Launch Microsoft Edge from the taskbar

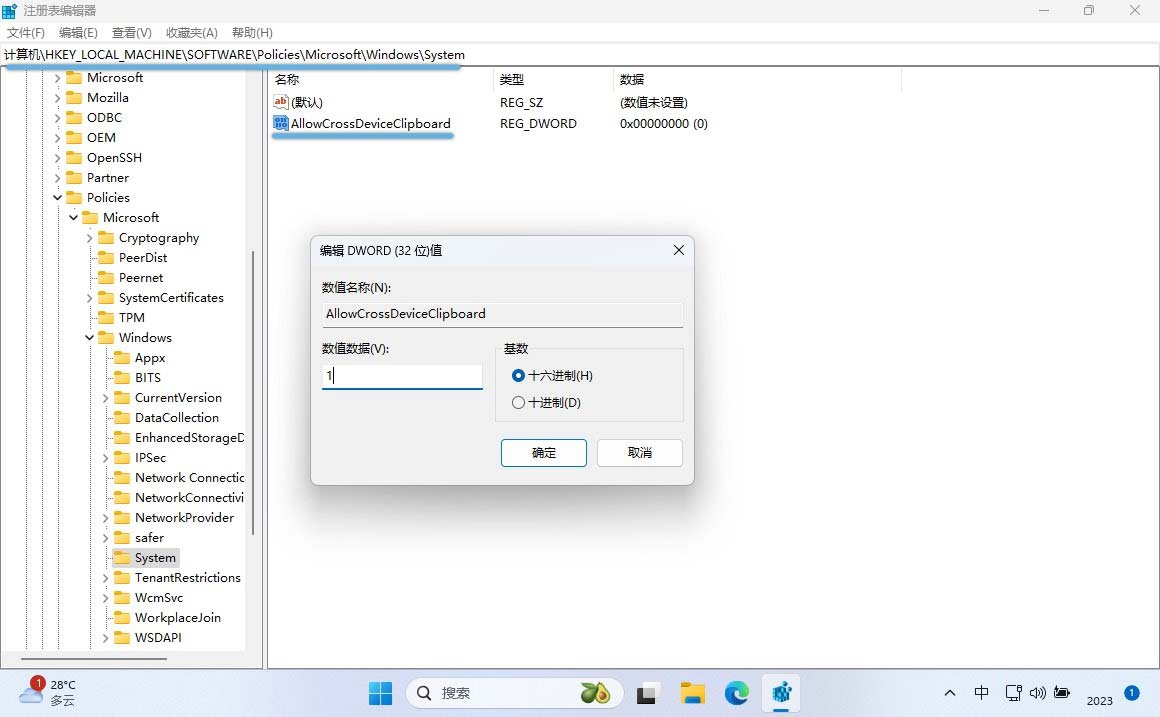(x=737, y=693)
